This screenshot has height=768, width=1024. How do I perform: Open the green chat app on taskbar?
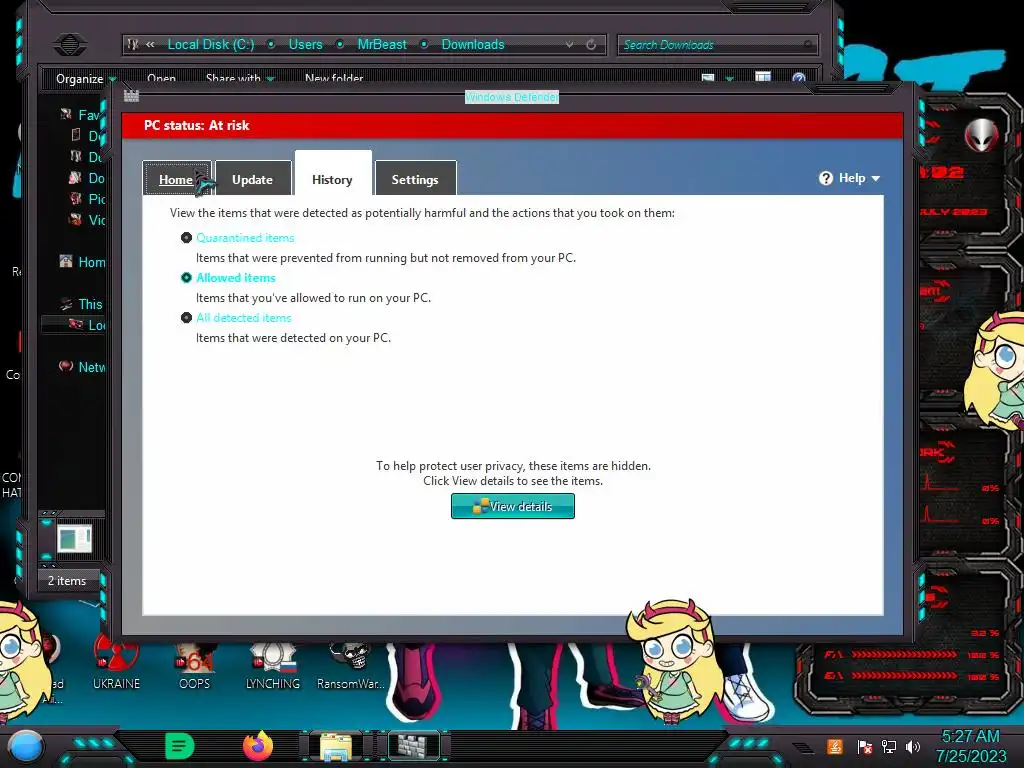tap(180, 746)
